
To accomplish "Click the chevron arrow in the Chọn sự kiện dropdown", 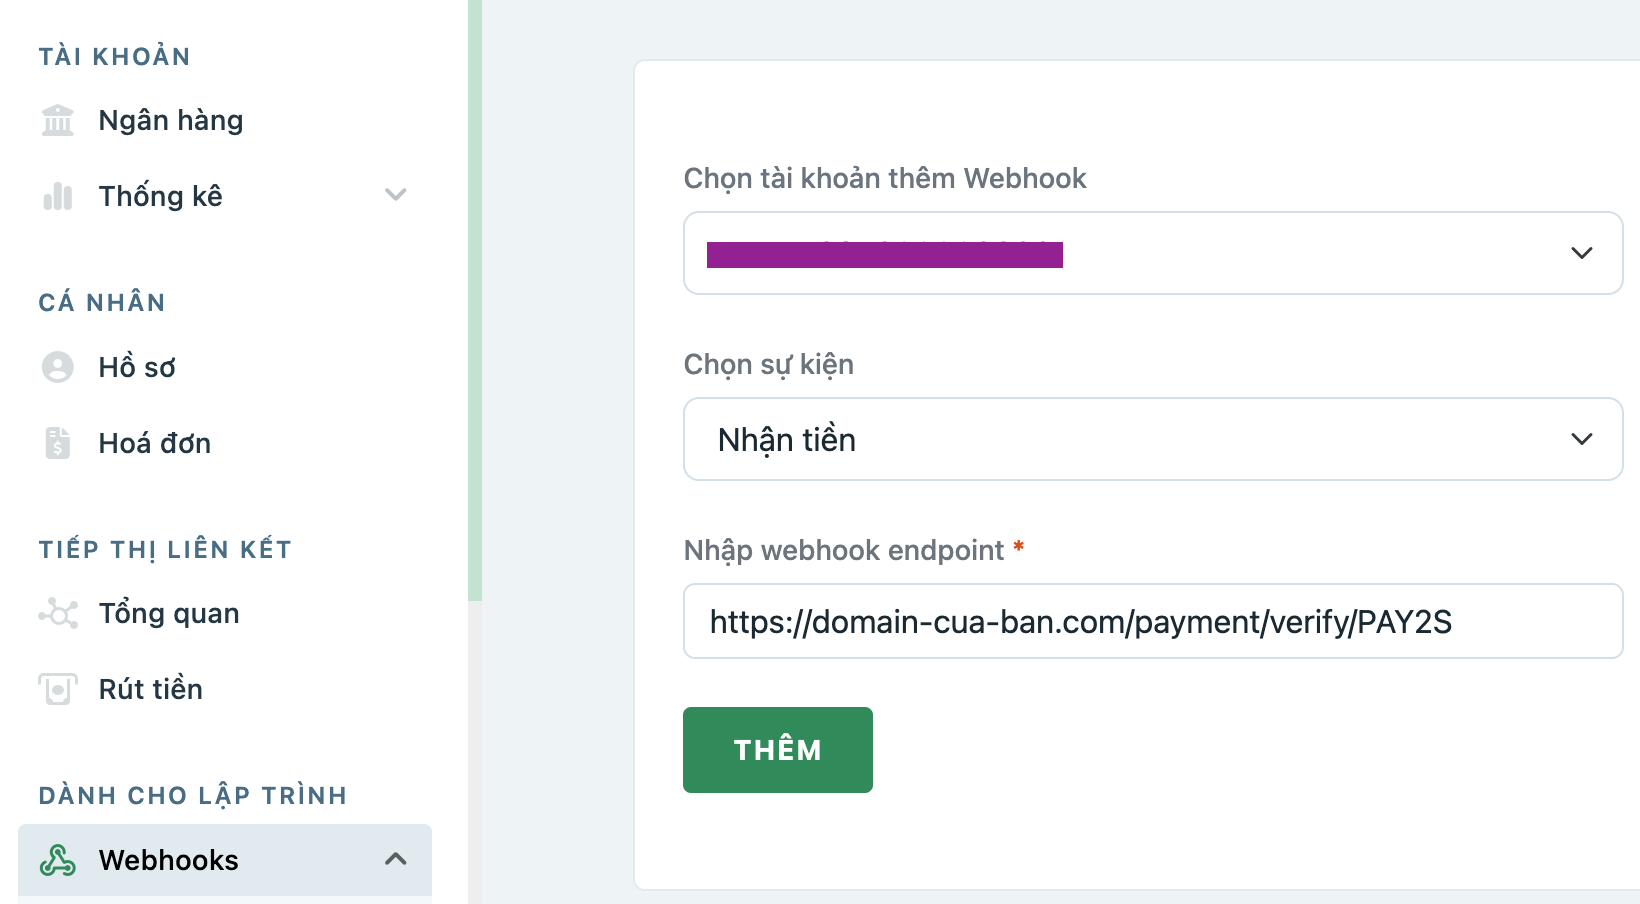I will 1581,439.
